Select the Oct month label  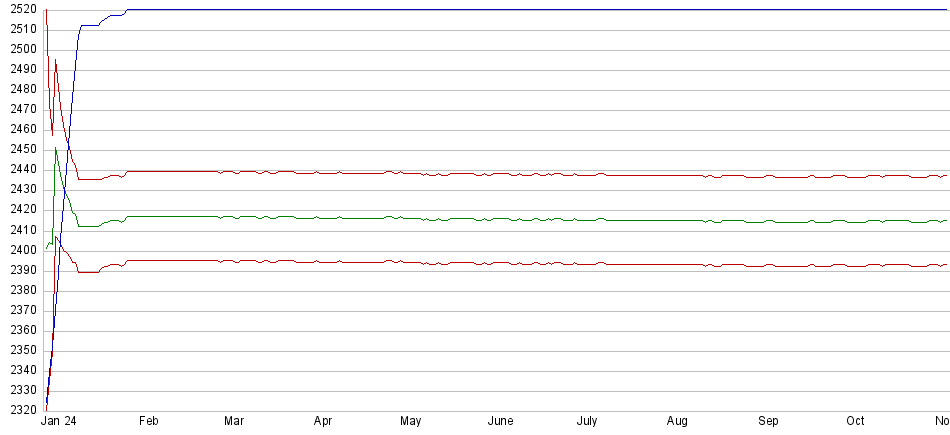pyautogui.click(x=856, y=422)
